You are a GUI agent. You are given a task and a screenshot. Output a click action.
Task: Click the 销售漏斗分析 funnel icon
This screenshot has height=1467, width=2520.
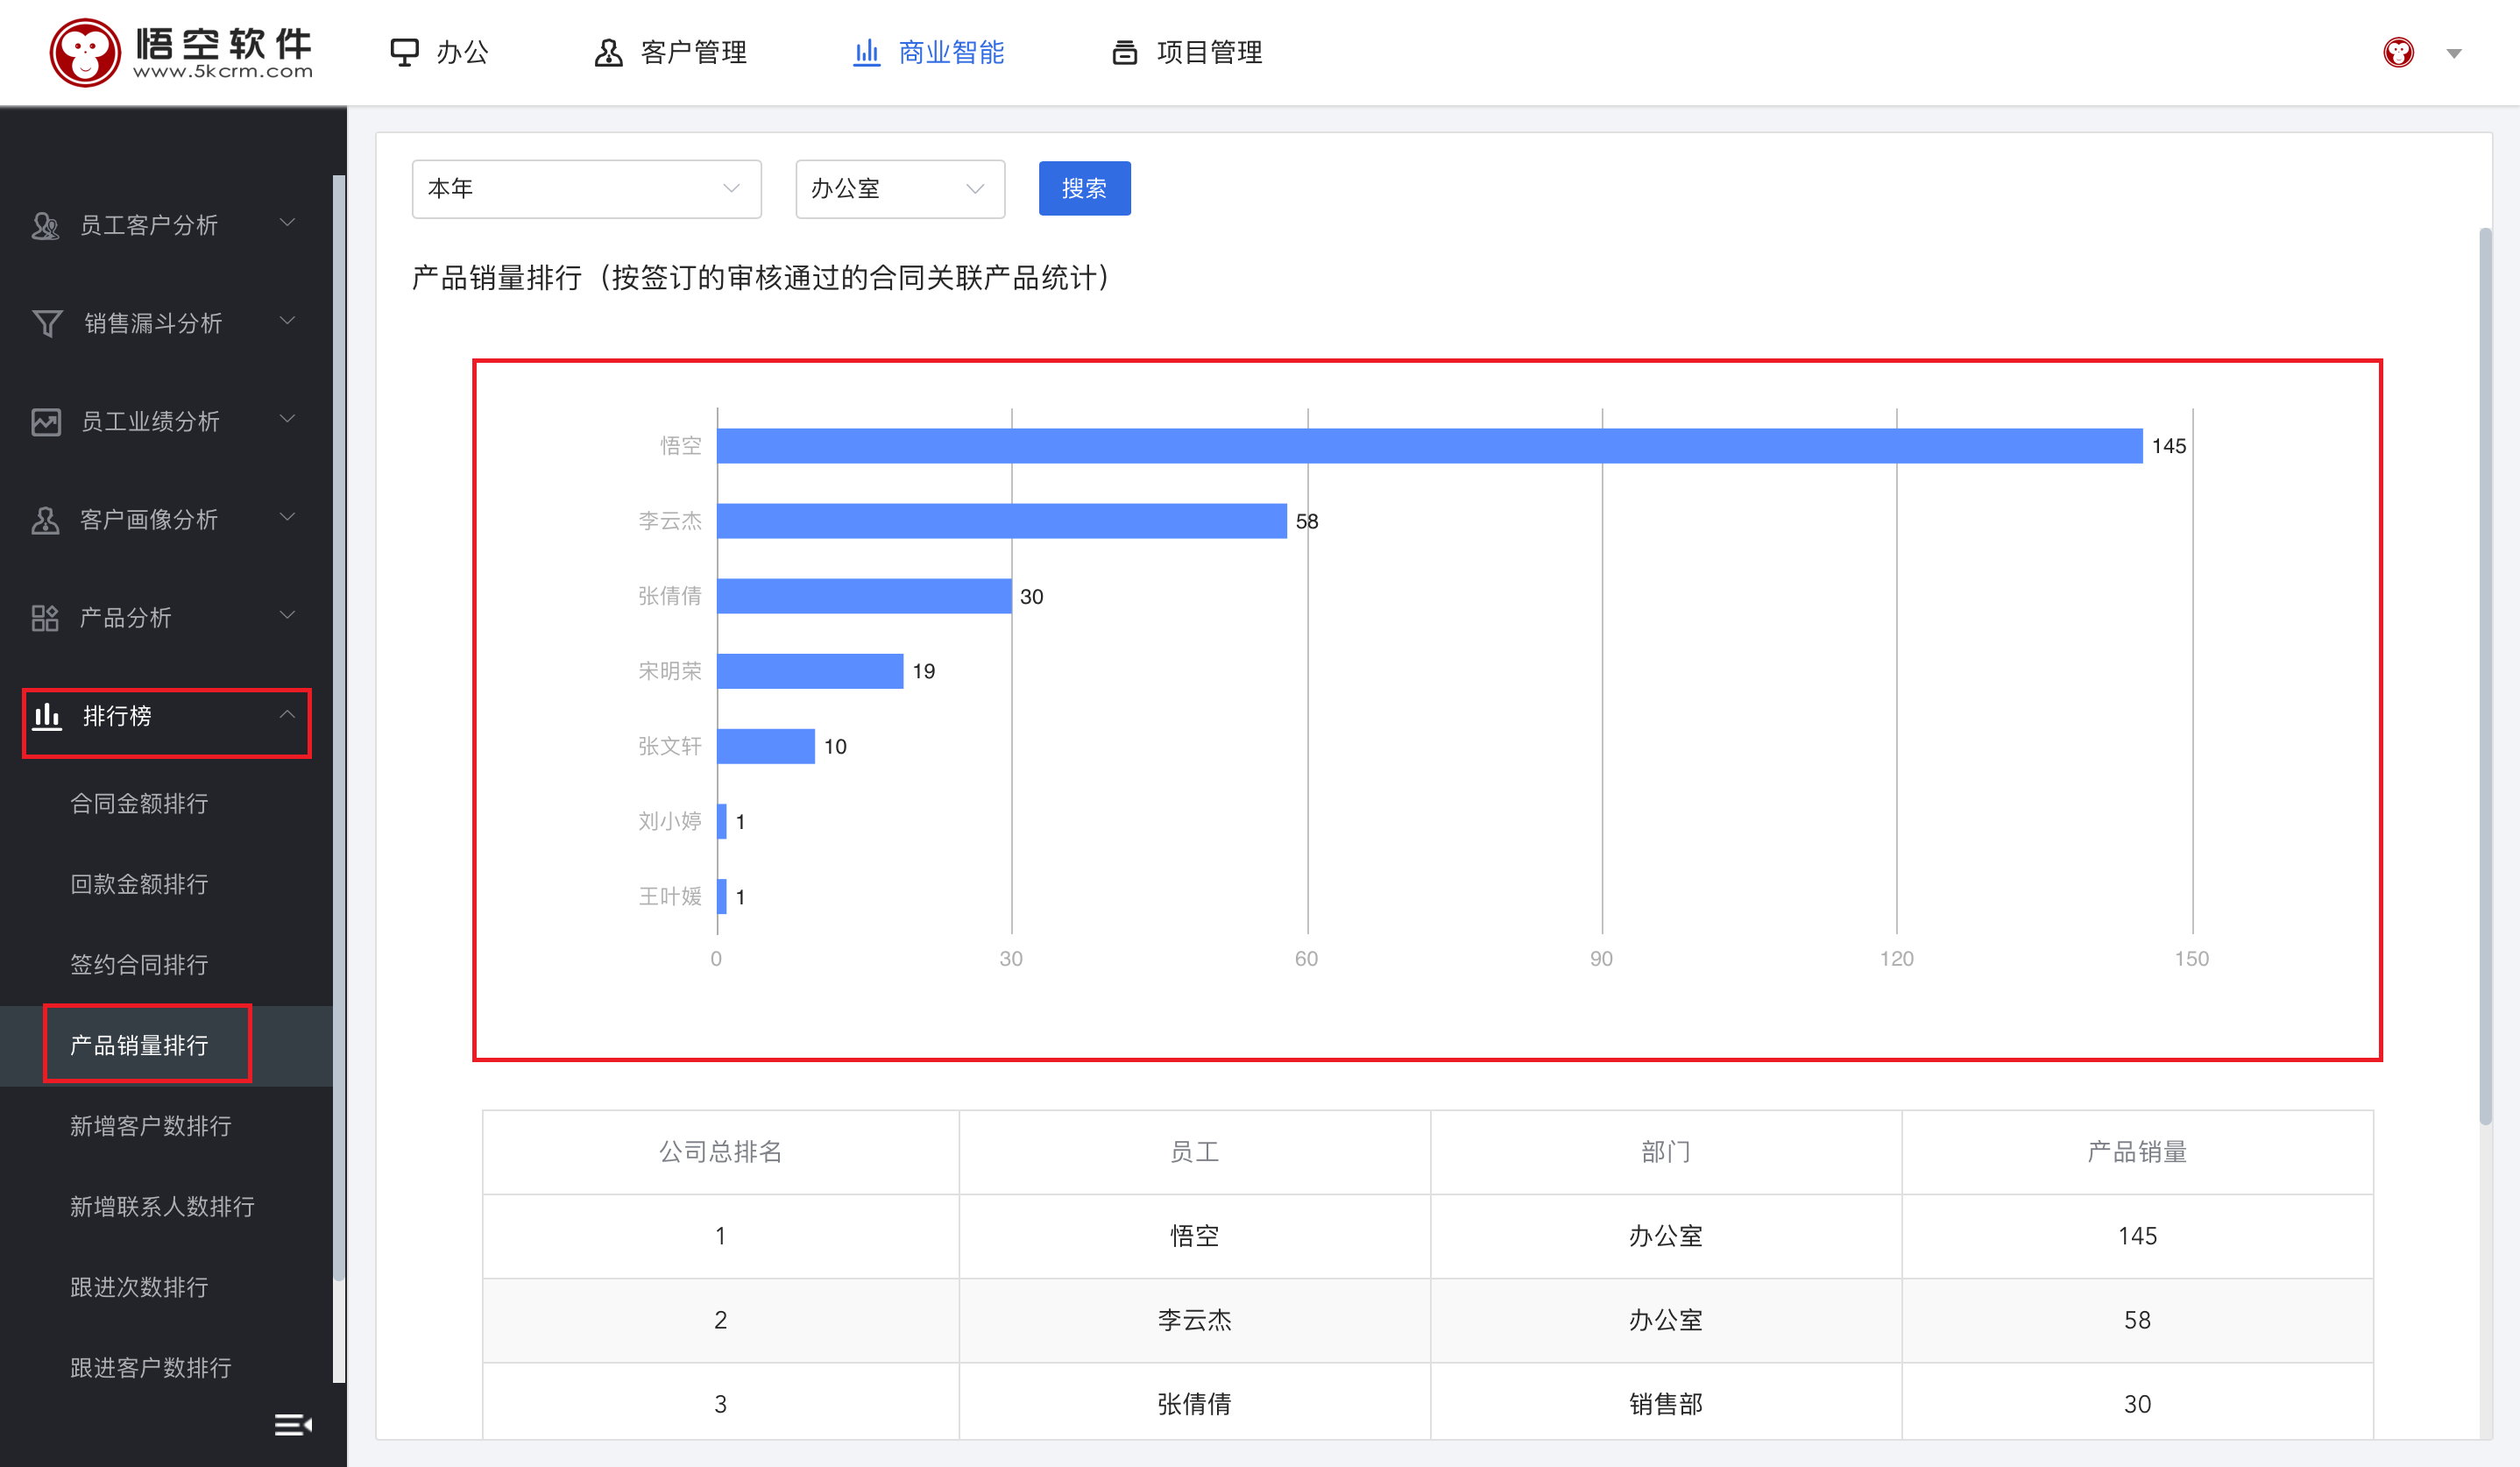pos(47,323)
